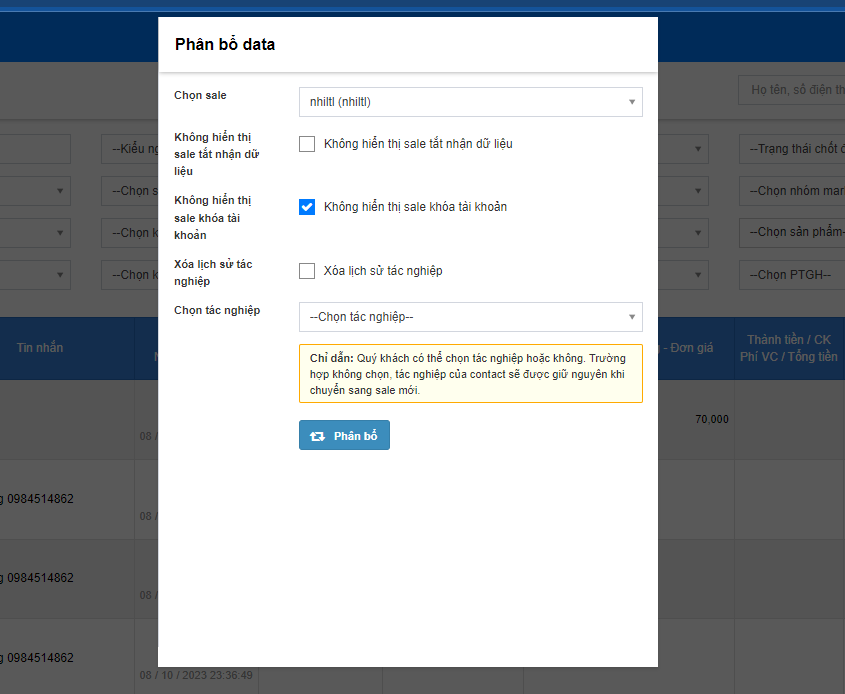The height and width of the screenshot is (694, 845).
Task: Tick Không hiển thị sale tắt nhận dữ liệu
Action: (307, 144)
